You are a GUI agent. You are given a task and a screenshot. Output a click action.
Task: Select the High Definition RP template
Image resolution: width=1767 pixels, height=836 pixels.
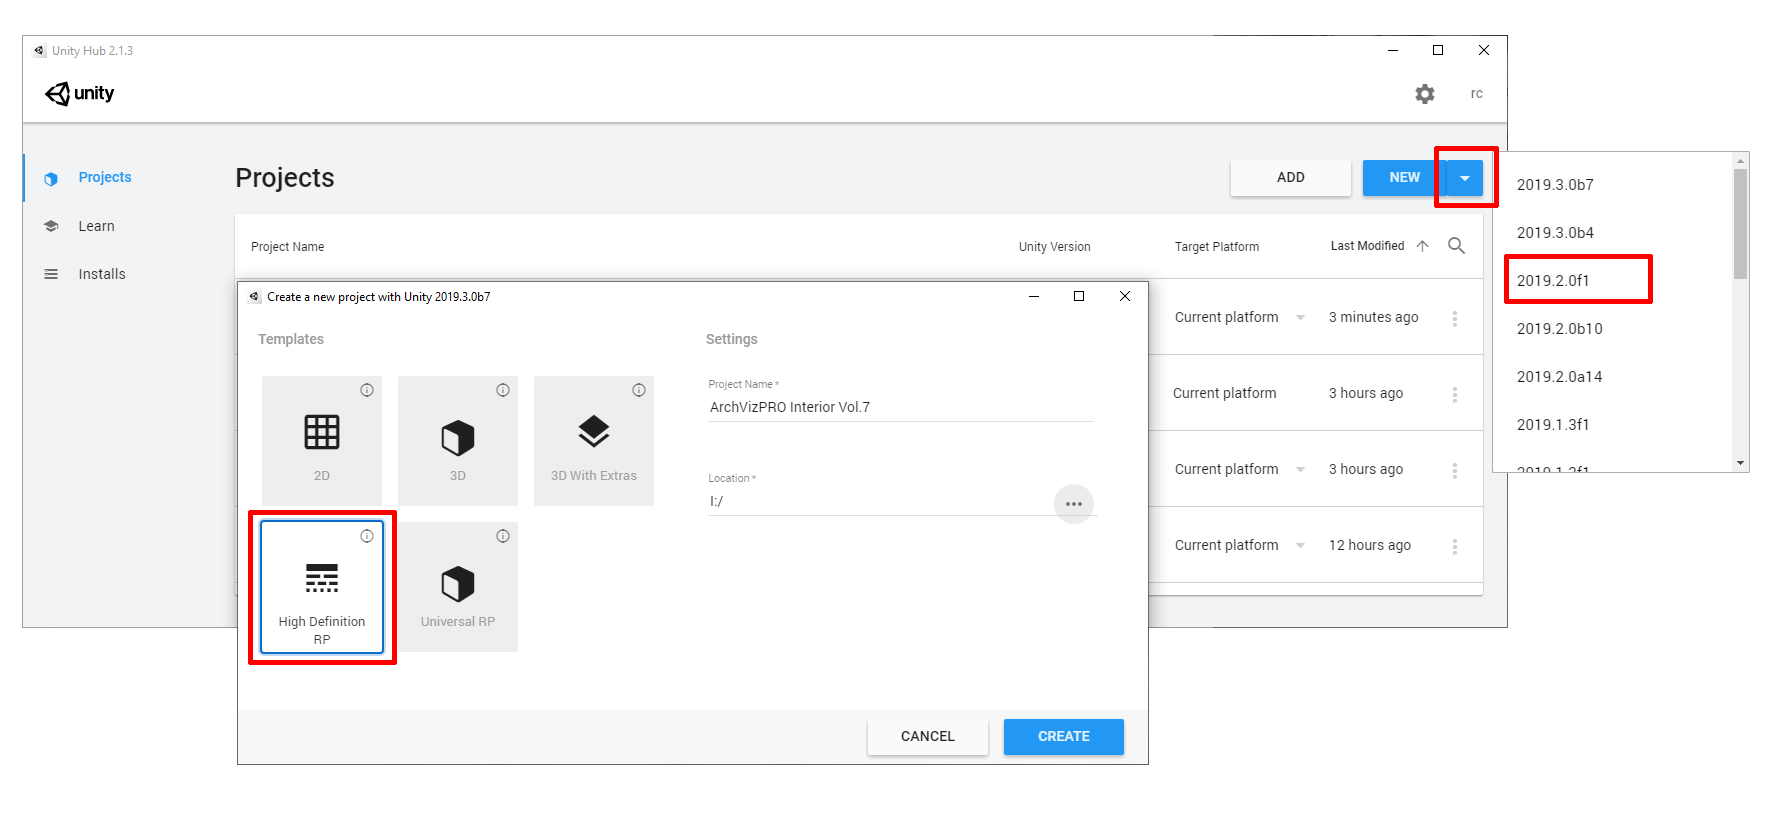pyautogui.click(x=321, y=586)
